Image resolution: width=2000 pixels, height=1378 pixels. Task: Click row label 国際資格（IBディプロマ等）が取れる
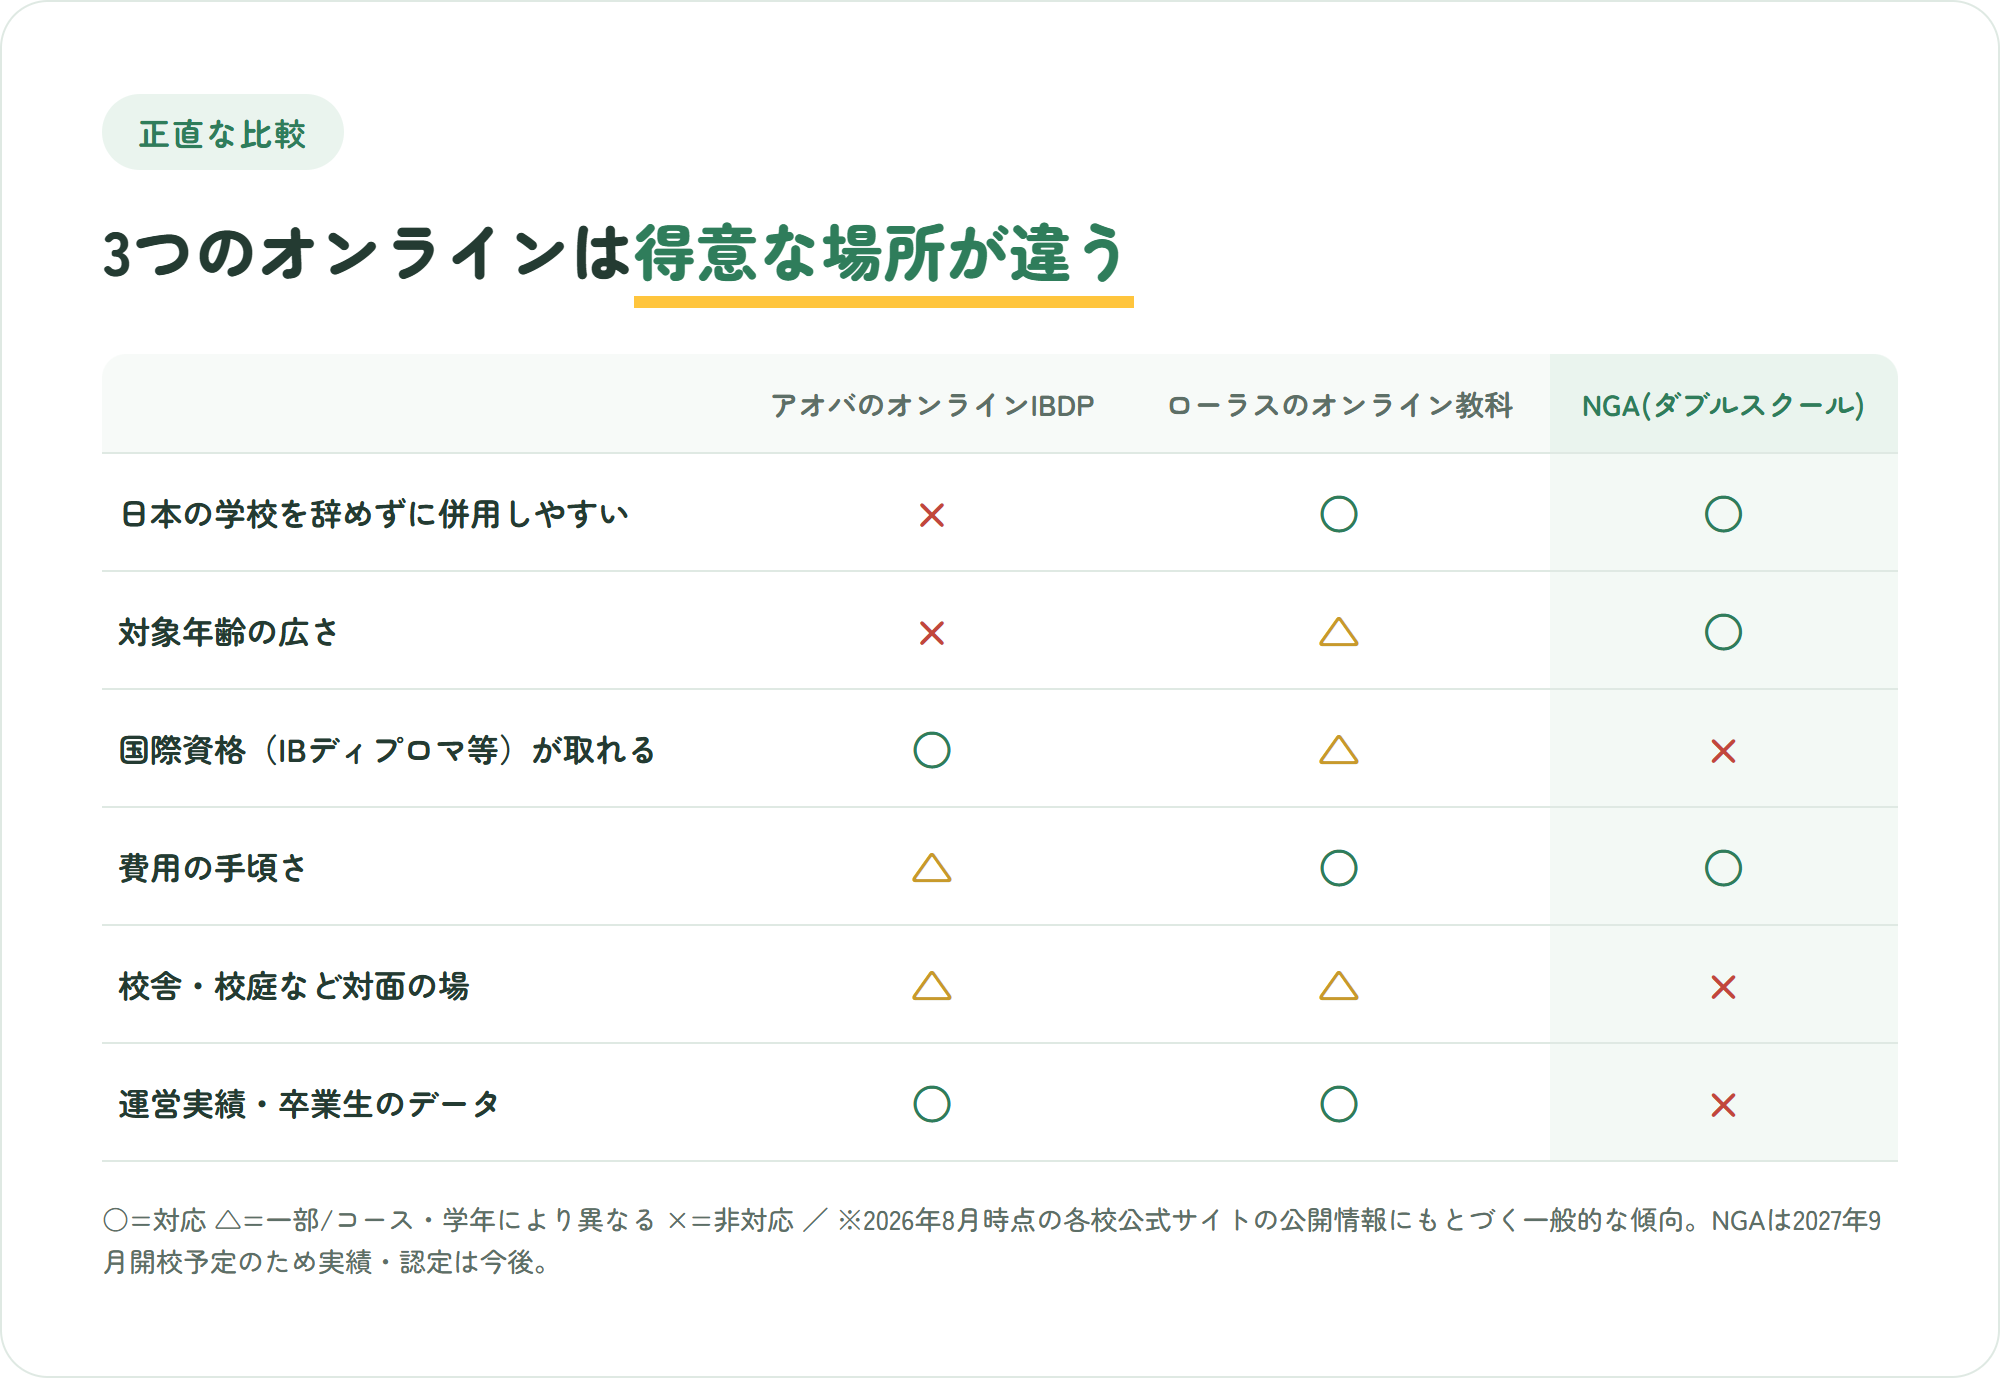(387, 750)
